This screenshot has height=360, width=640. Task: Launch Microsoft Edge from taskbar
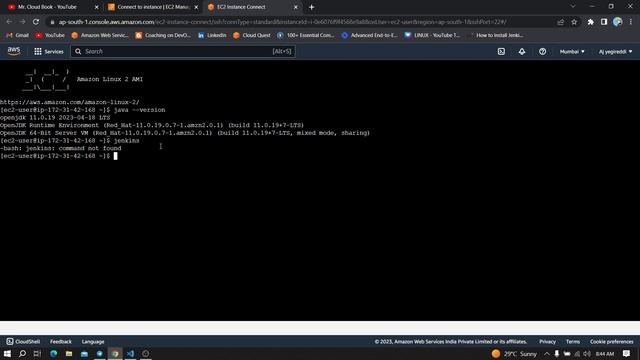[x=53, y=353]
